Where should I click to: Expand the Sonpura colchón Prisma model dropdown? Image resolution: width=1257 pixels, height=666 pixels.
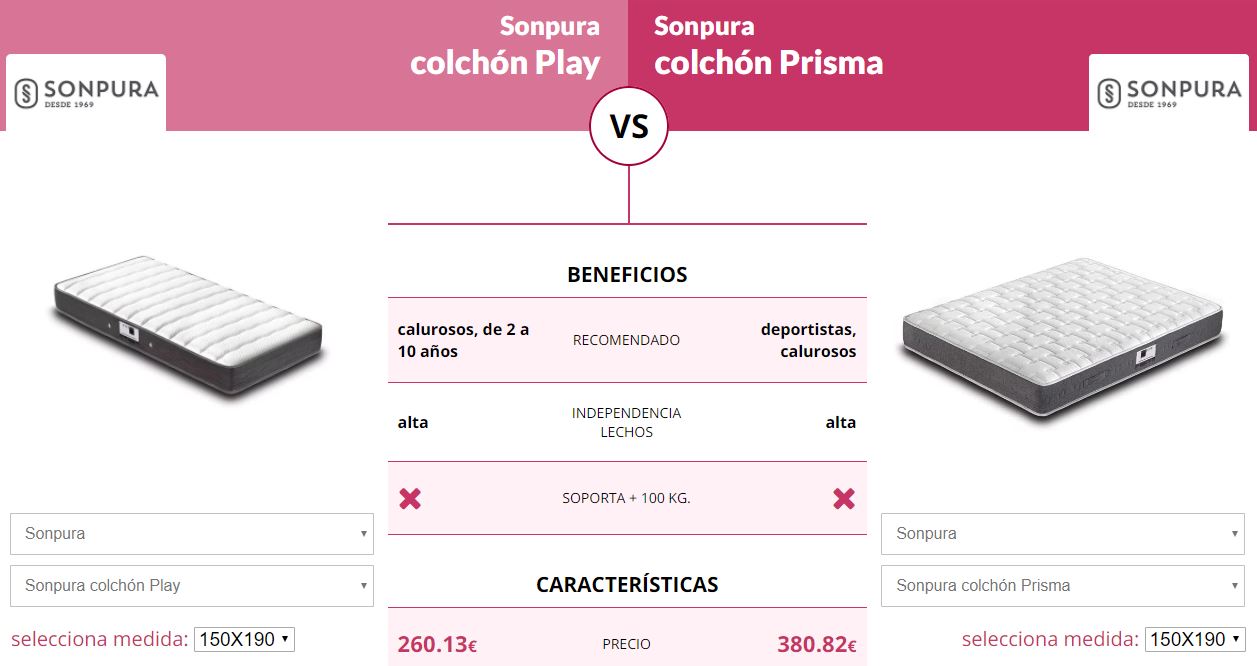point(1063,586)
